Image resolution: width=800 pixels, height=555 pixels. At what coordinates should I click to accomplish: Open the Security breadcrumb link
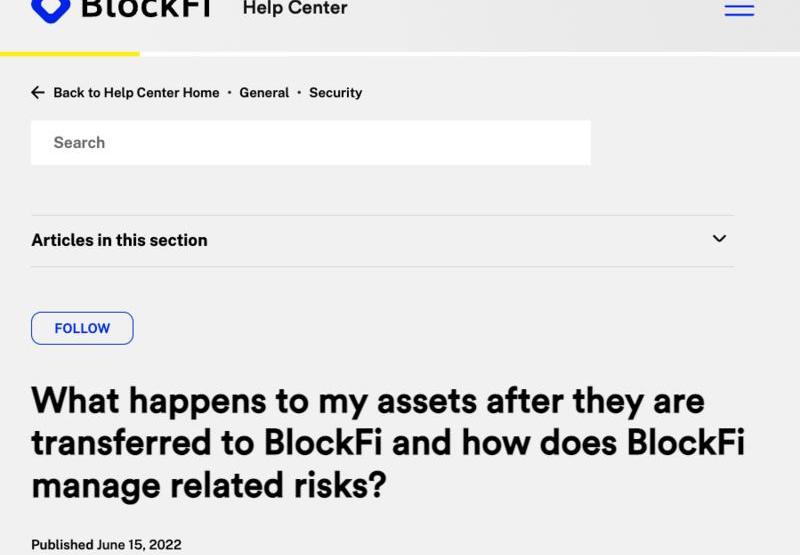336,92
